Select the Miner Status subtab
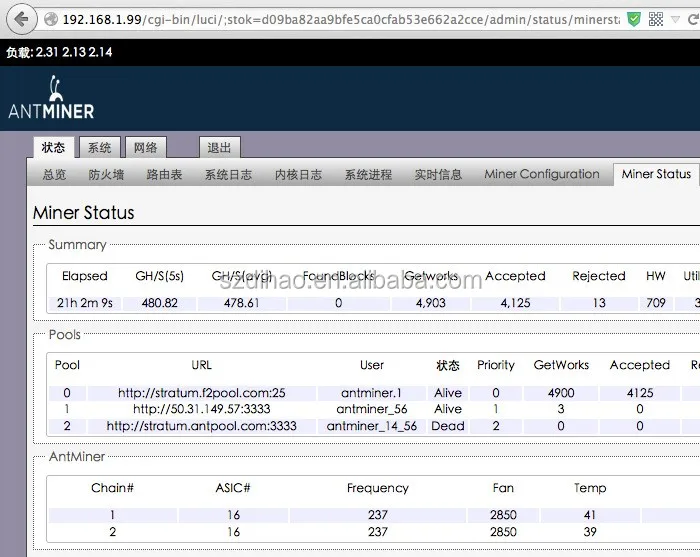Screen dimensions: 700x557 click(656, 174)
